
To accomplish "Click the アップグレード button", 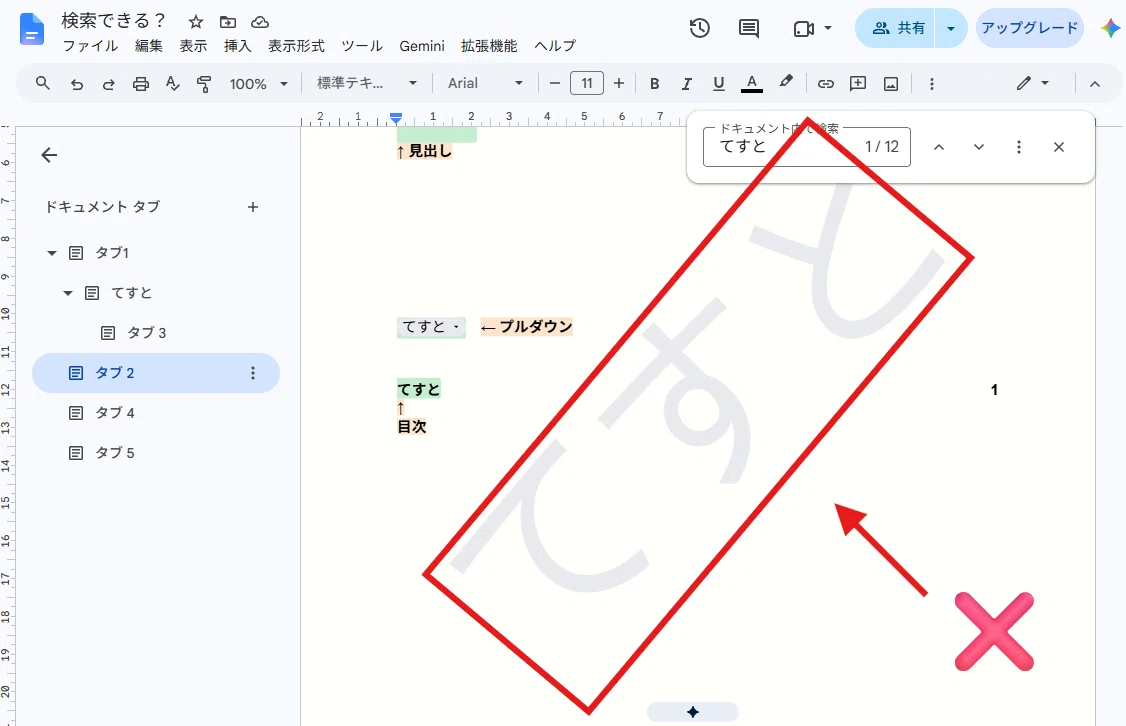I will tap(1030, 28).
